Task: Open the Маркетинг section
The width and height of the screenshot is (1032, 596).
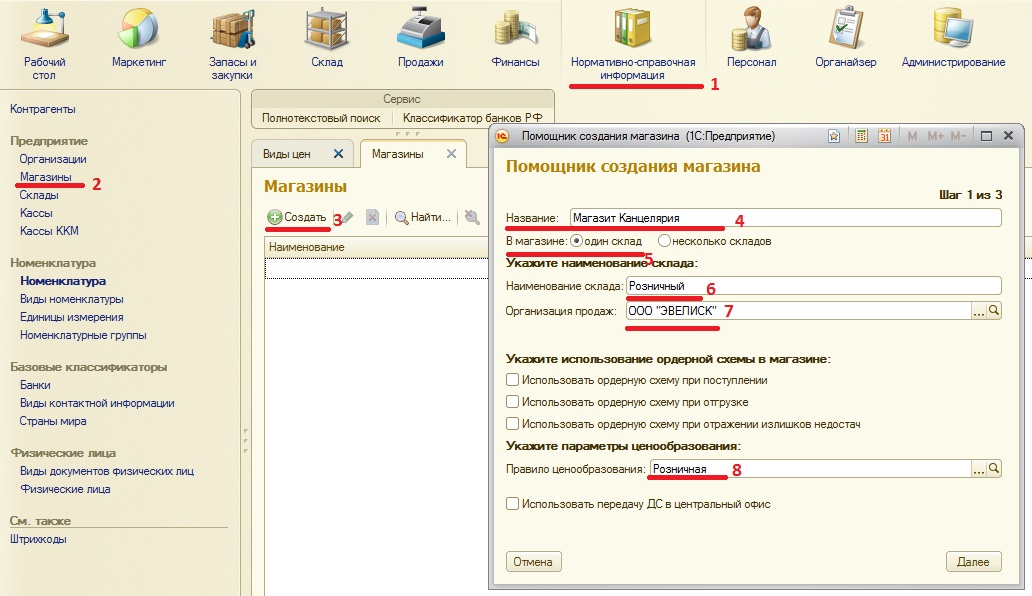Action: [139, 42]
